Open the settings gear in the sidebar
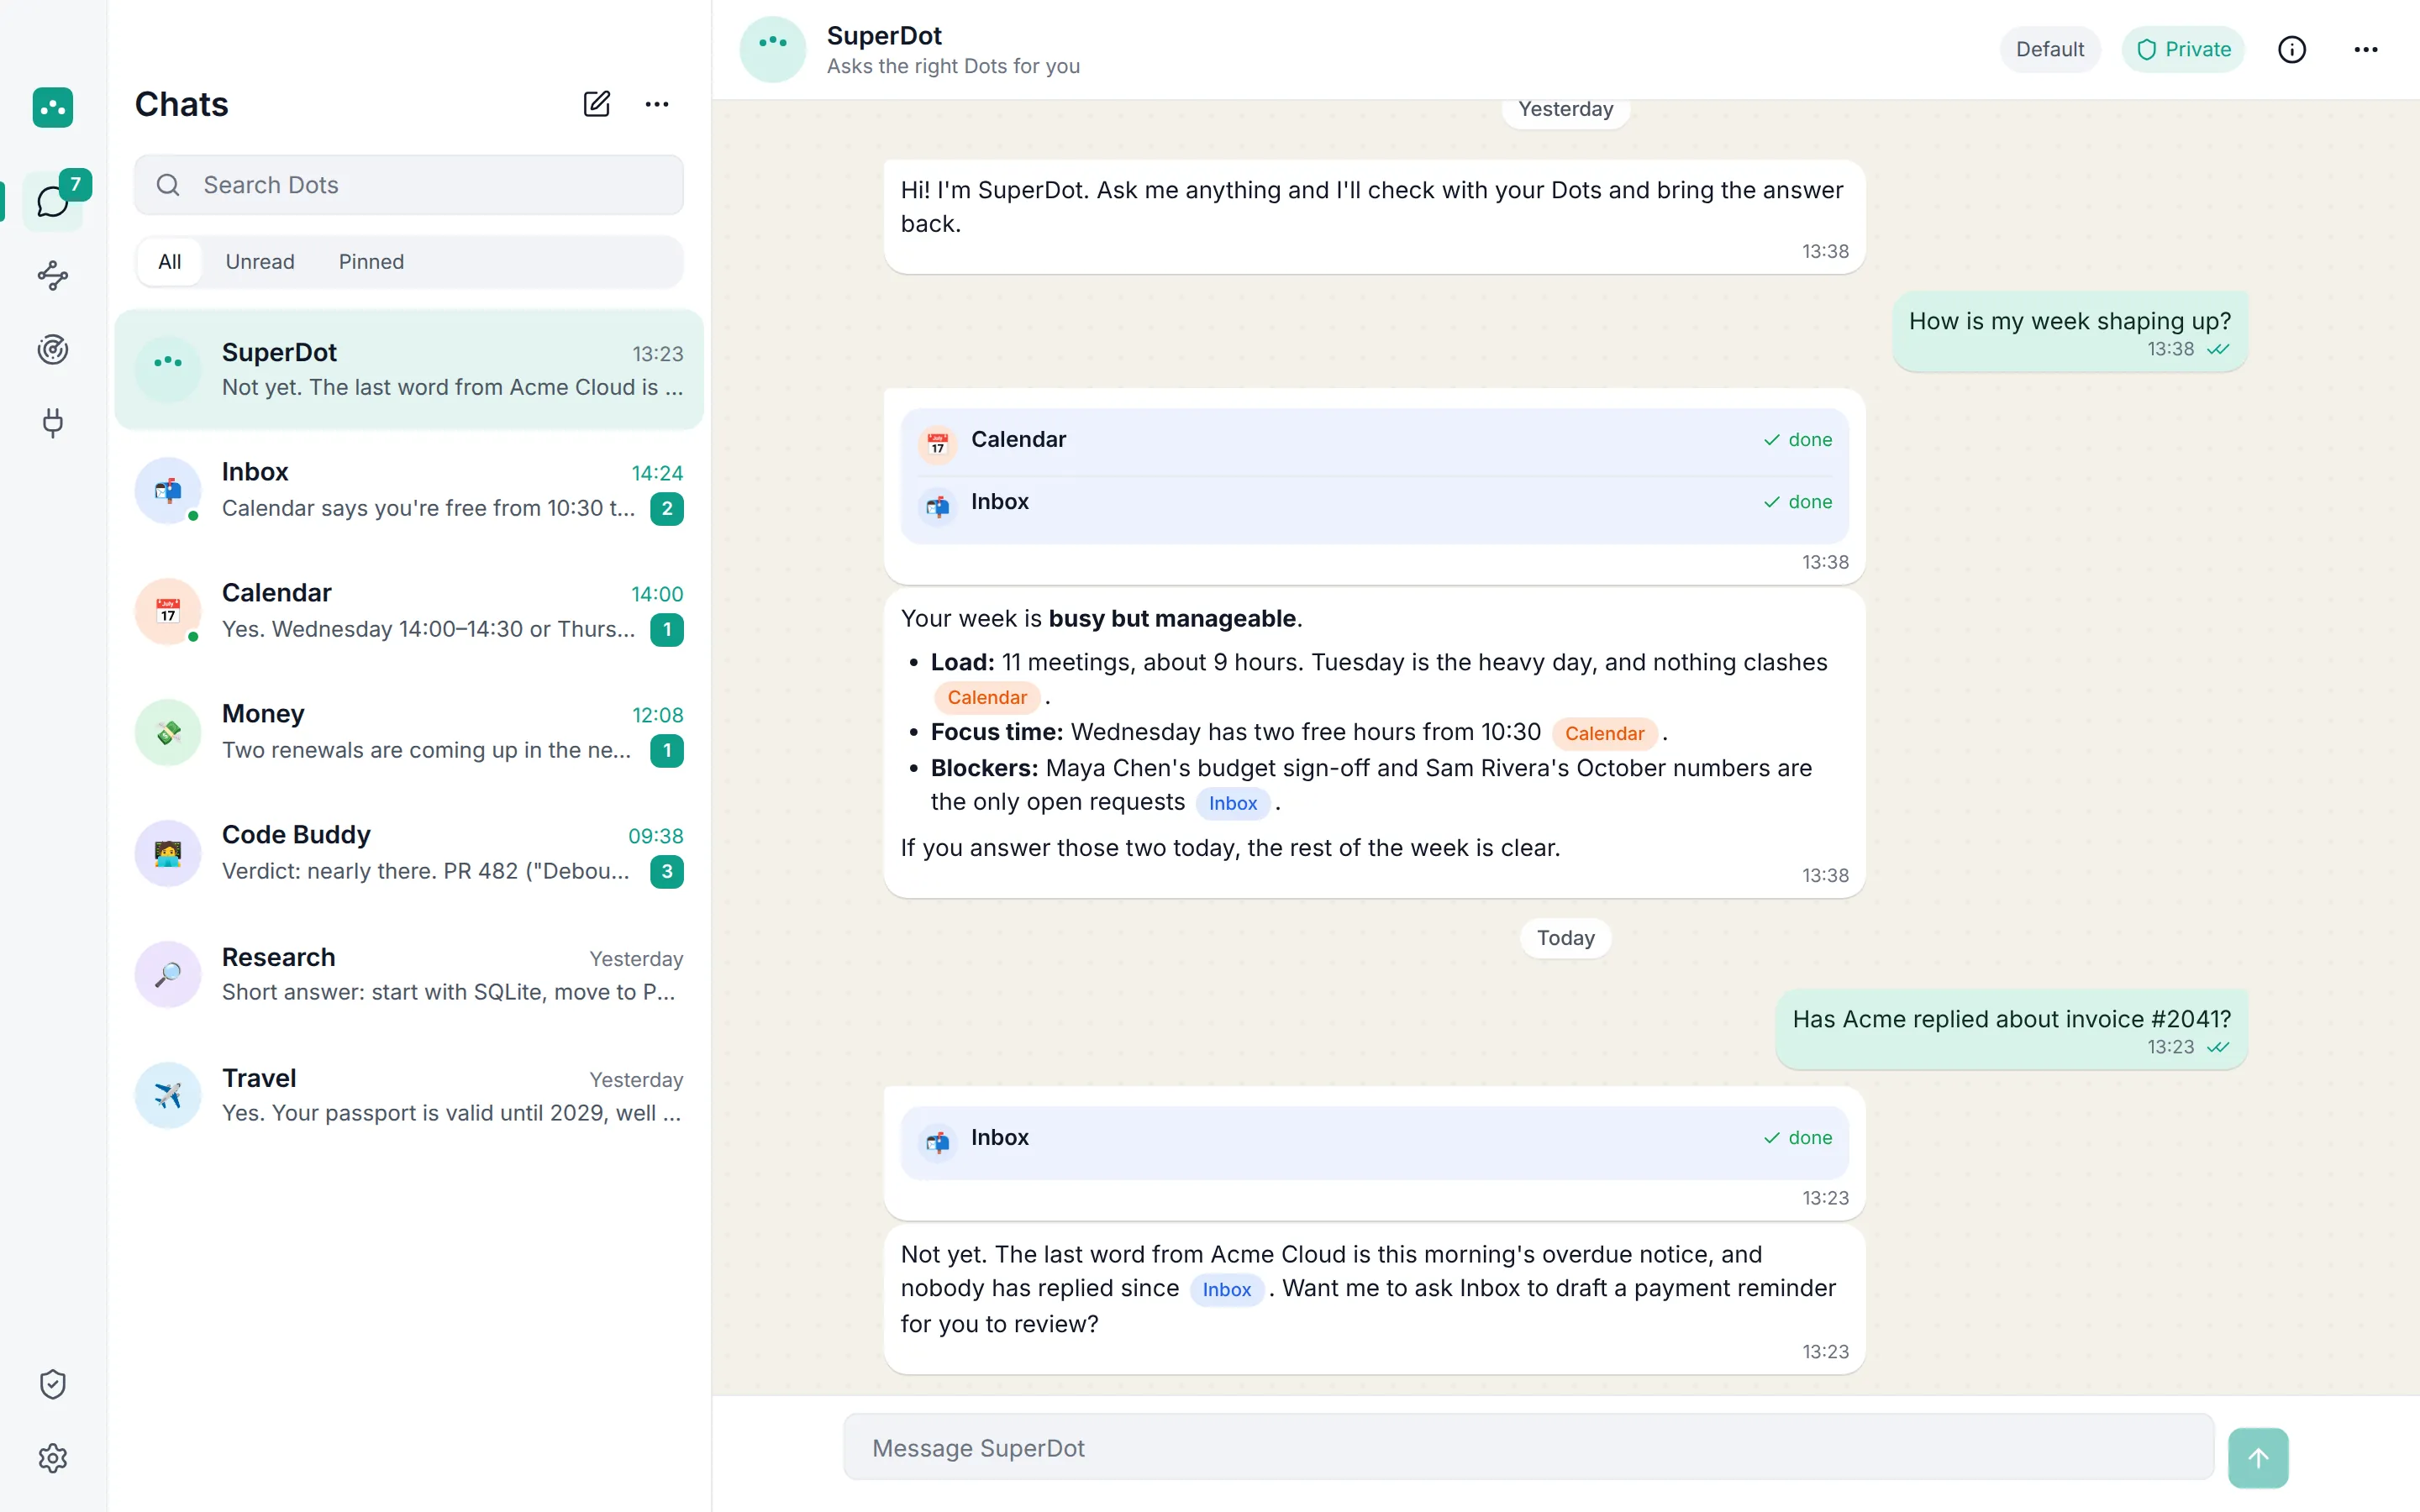The height and width of the screenshot is (1512, 2420). (53, 1458)
